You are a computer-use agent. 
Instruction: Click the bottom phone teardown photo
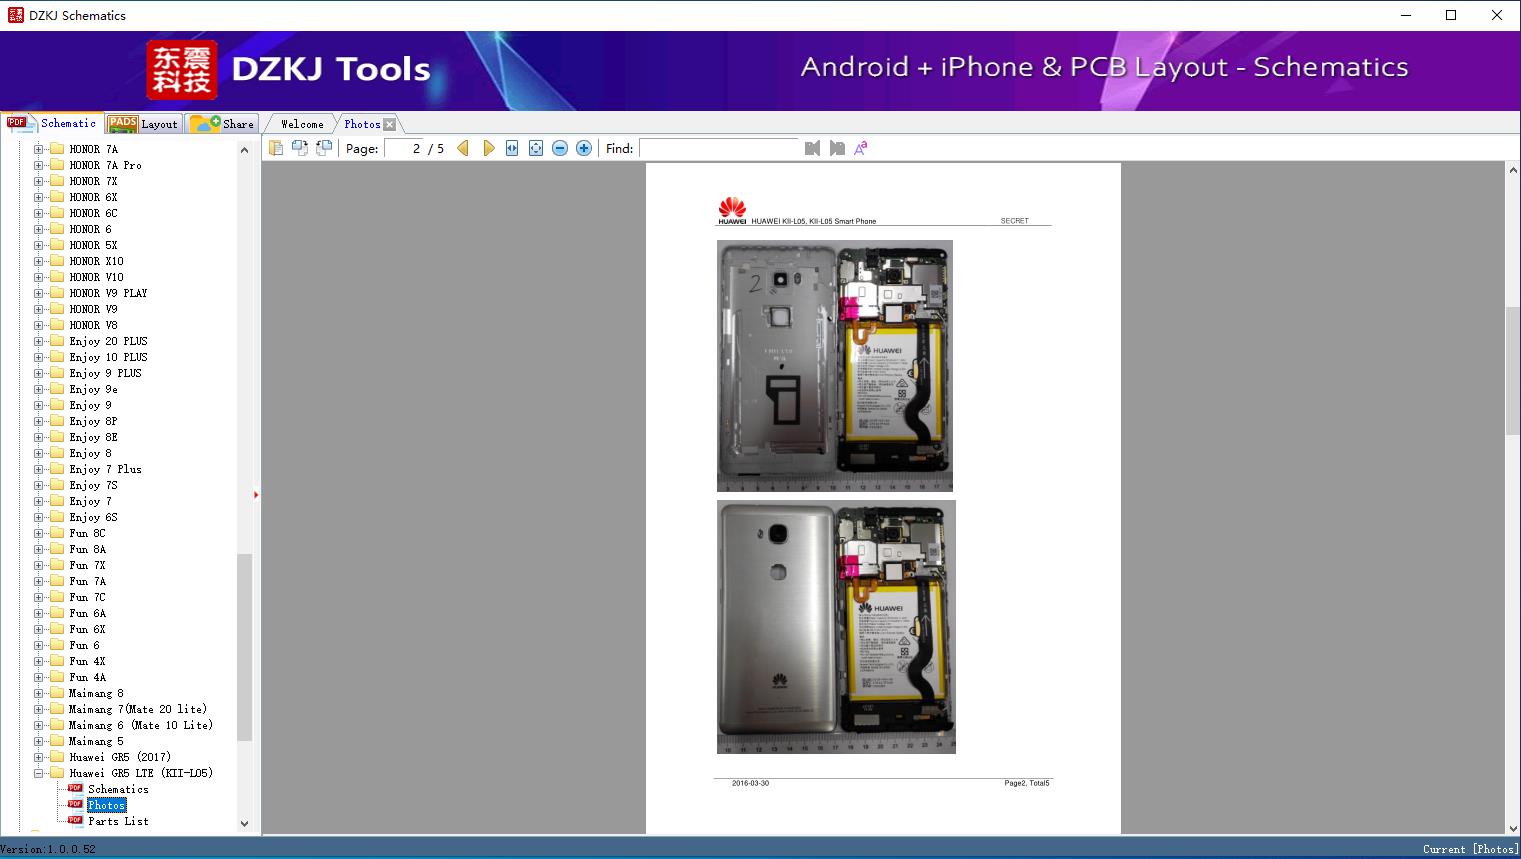point(836,627)
